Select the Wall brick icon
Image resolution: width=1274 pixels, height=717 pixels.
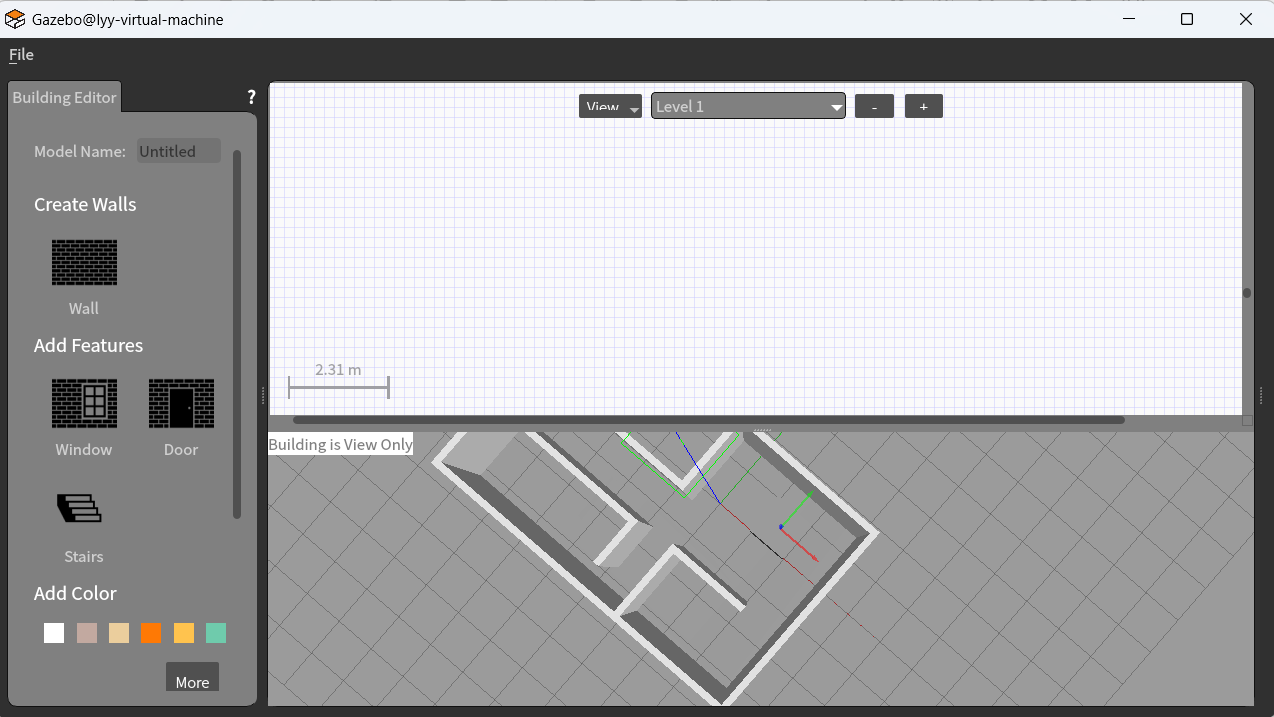point(84,262)
